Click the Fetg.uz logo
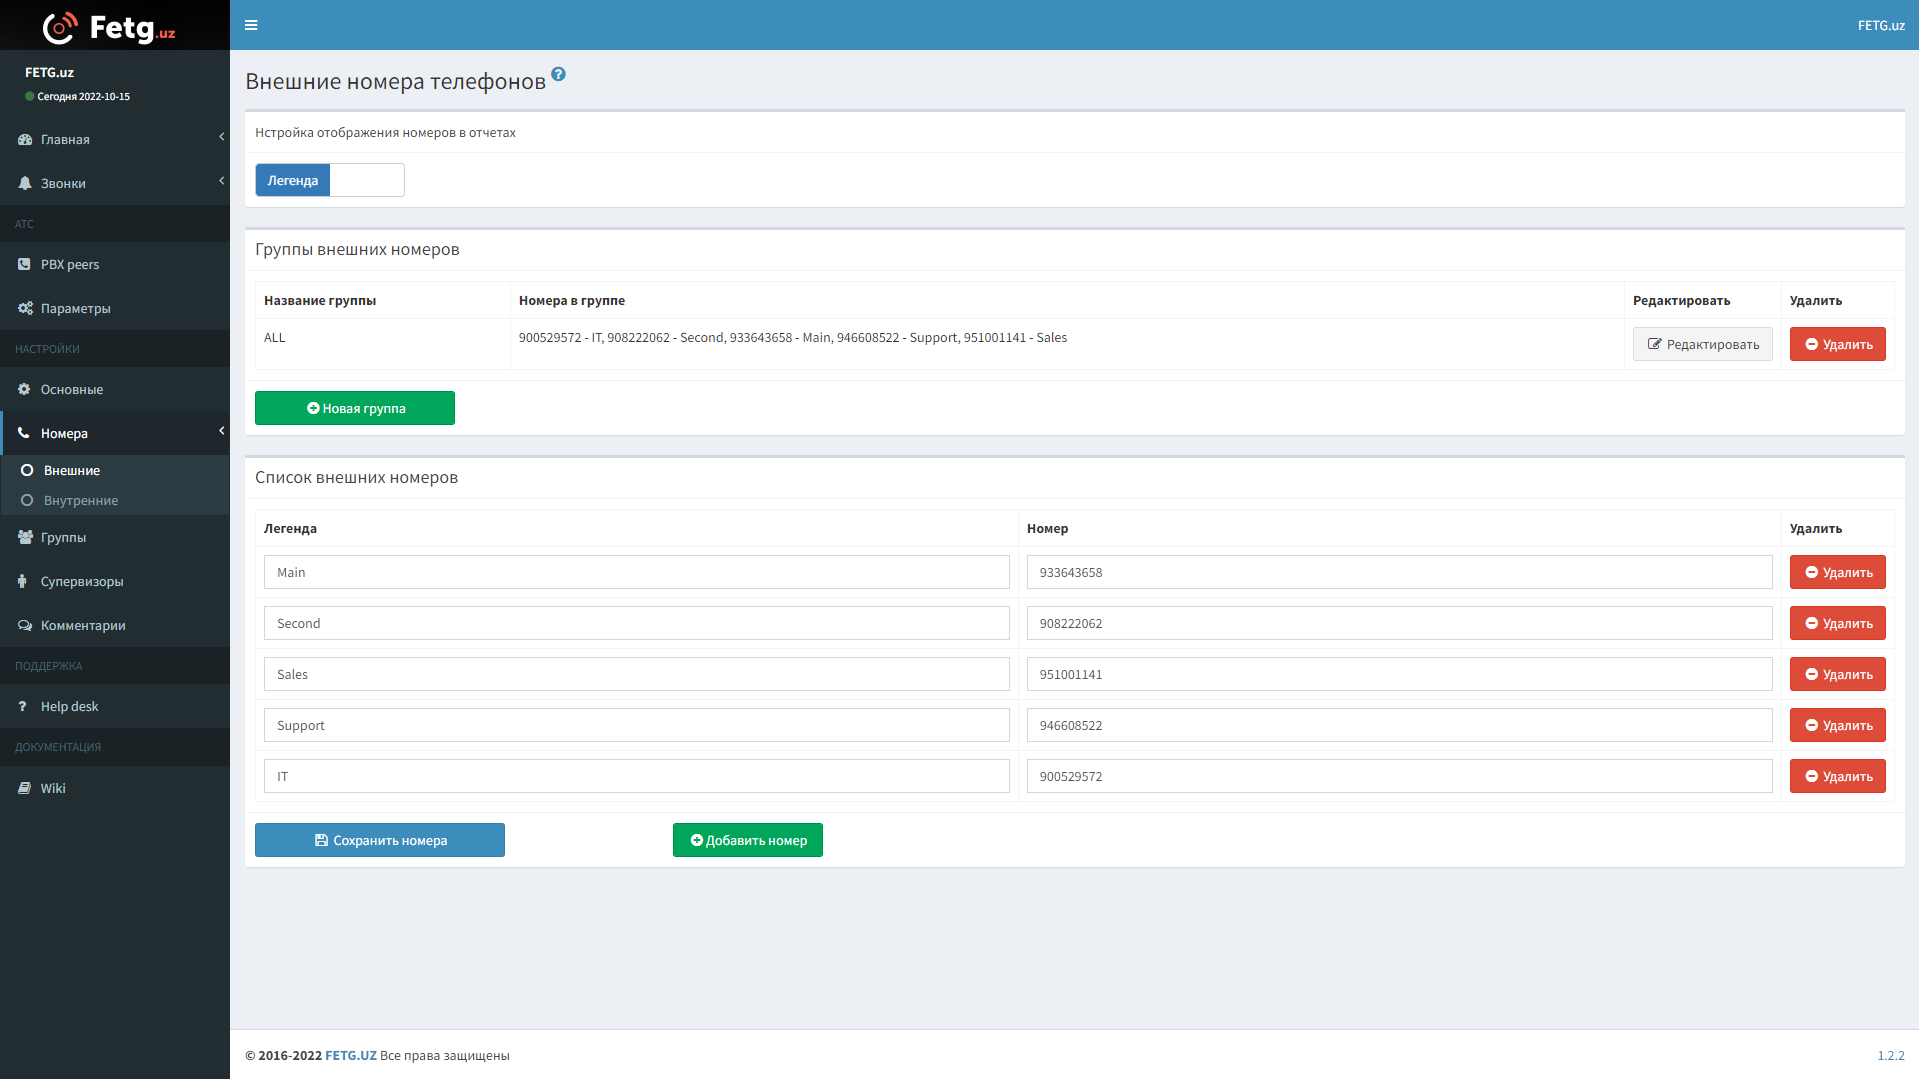 click(110, 27)
